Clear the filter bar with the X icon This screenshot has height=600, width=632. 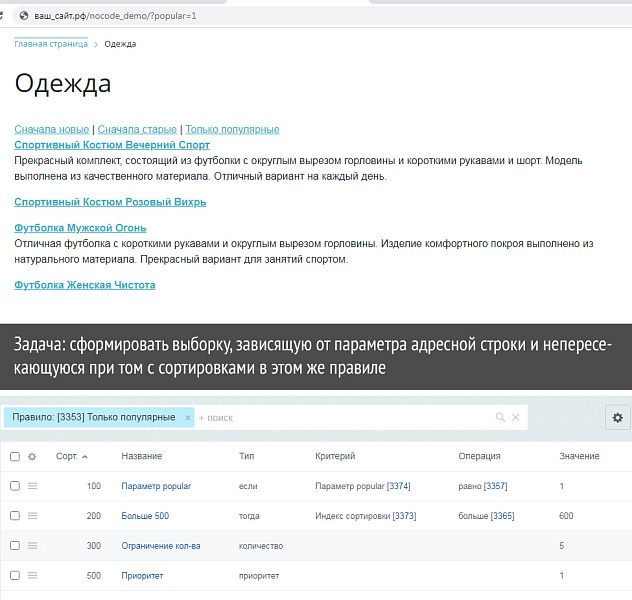pos(517,417)
